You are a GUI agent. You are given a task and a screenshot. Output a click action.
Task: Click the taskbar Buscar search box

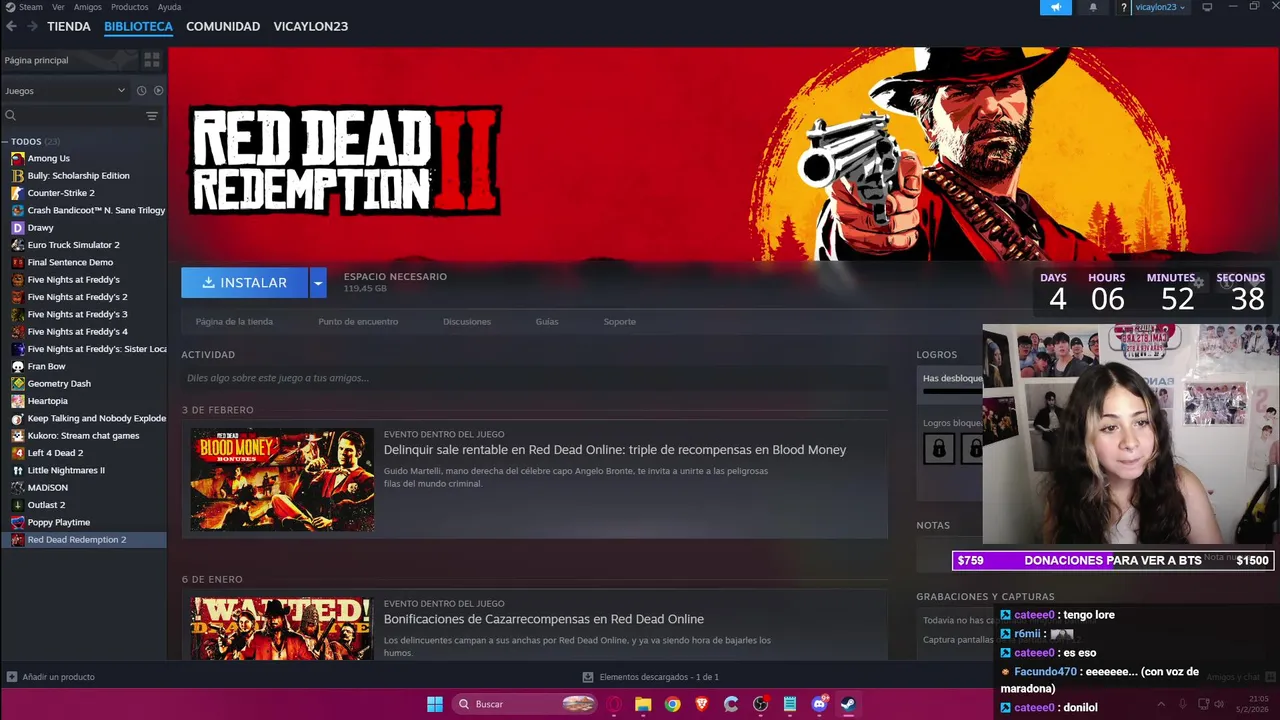click(525, 704)
